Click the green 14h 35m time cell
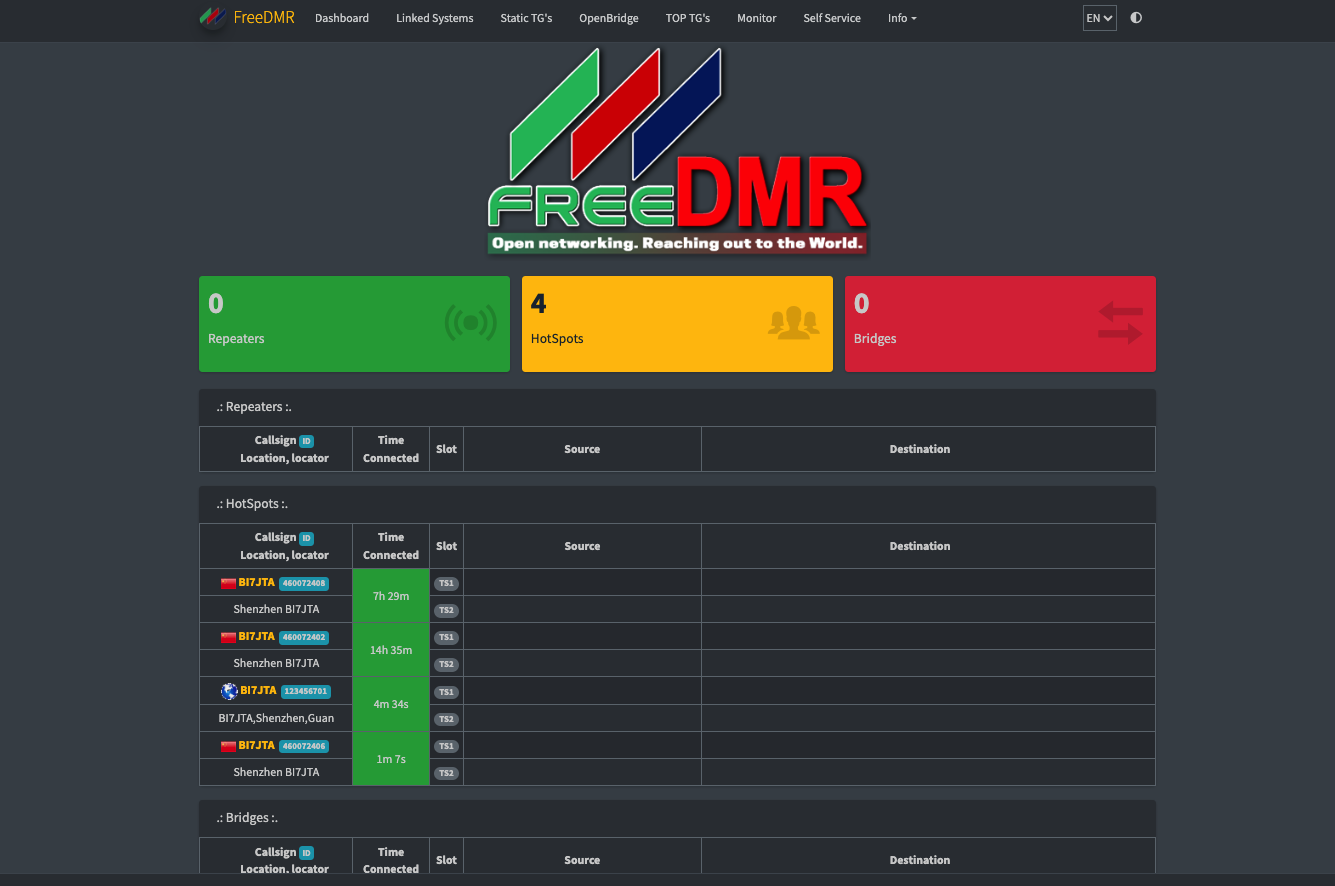Screen dimensions: 1335x886 (x=391, y=650)
